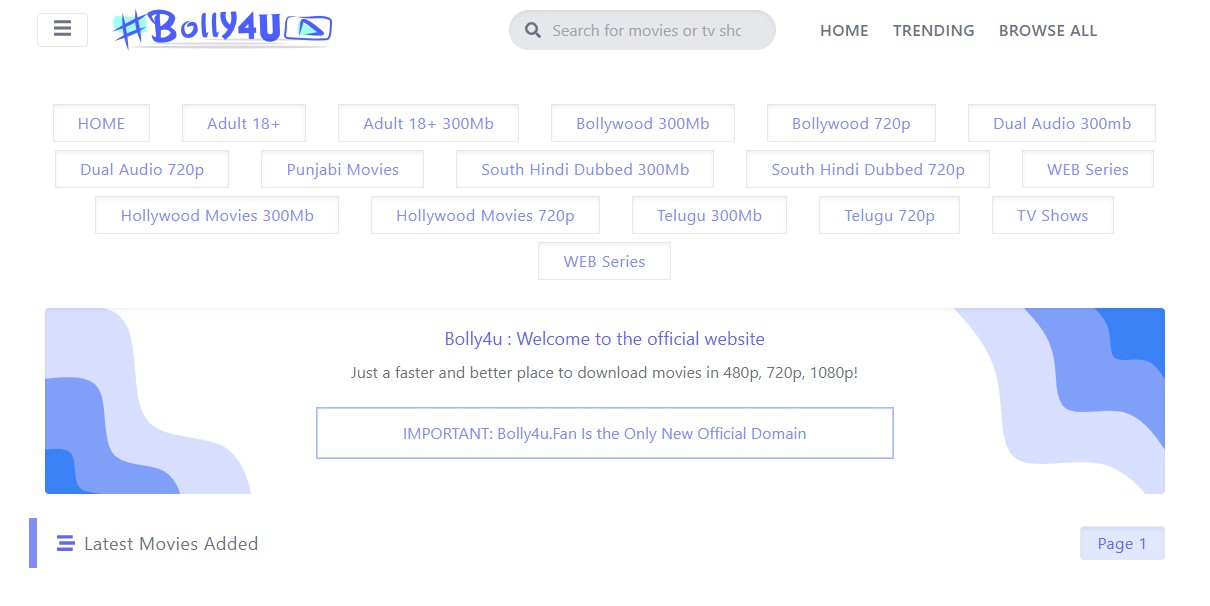This screenshot has width=1210, height=606.
Task: Click the HOME category button
Action: coord(101,123)
